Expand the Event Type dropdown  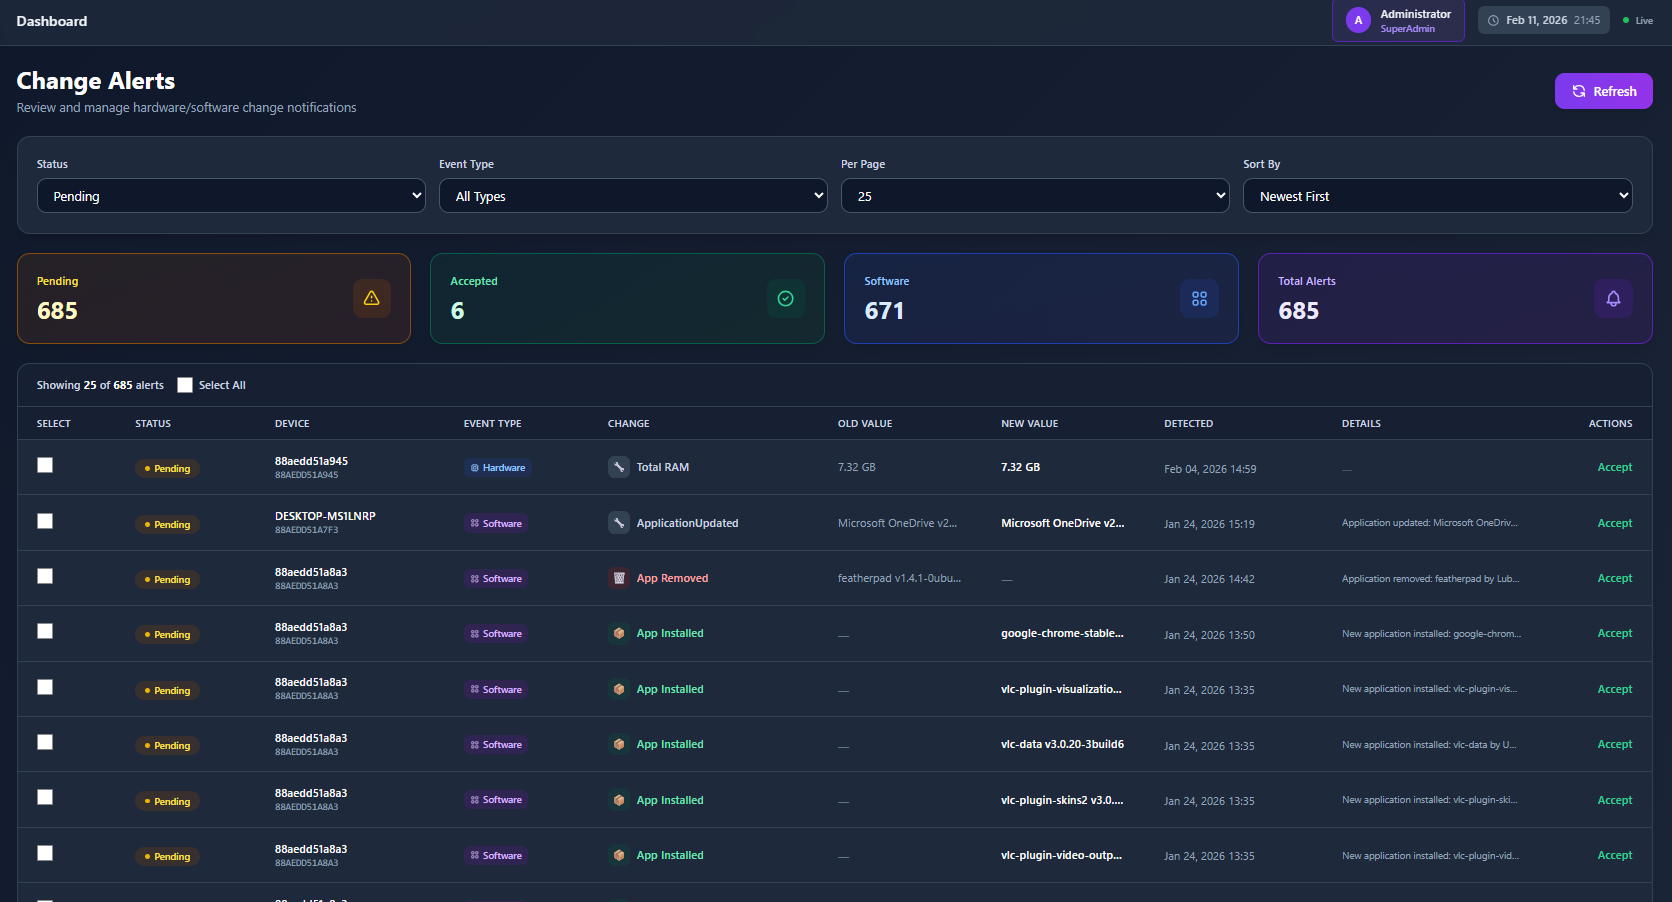pos(633,196)
